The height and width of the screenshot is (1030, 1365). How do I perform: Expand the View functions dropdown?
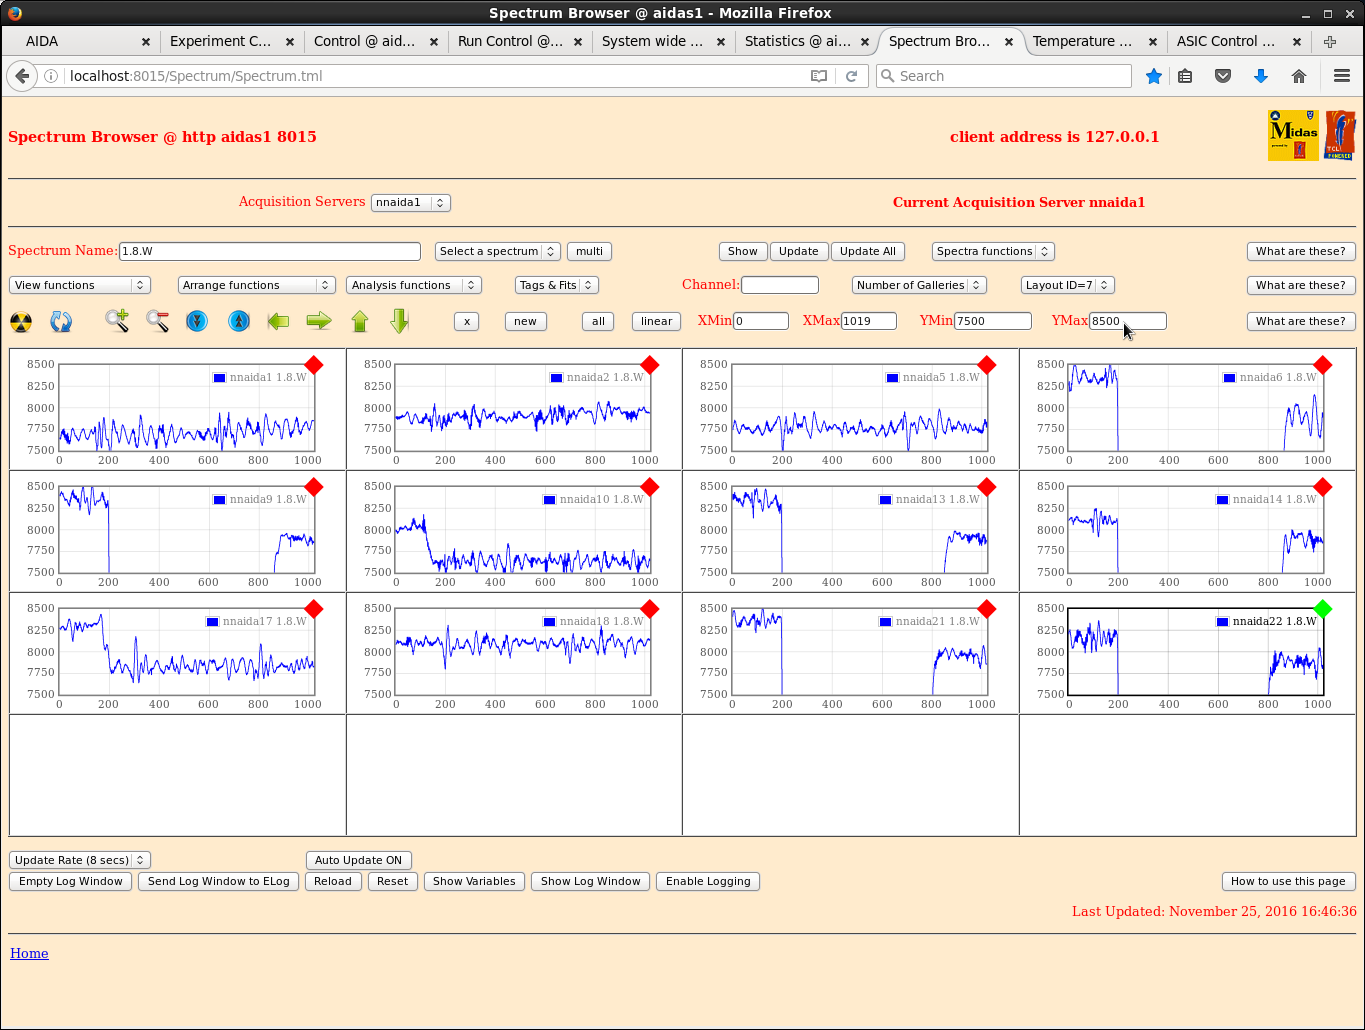tap(80, 285)
